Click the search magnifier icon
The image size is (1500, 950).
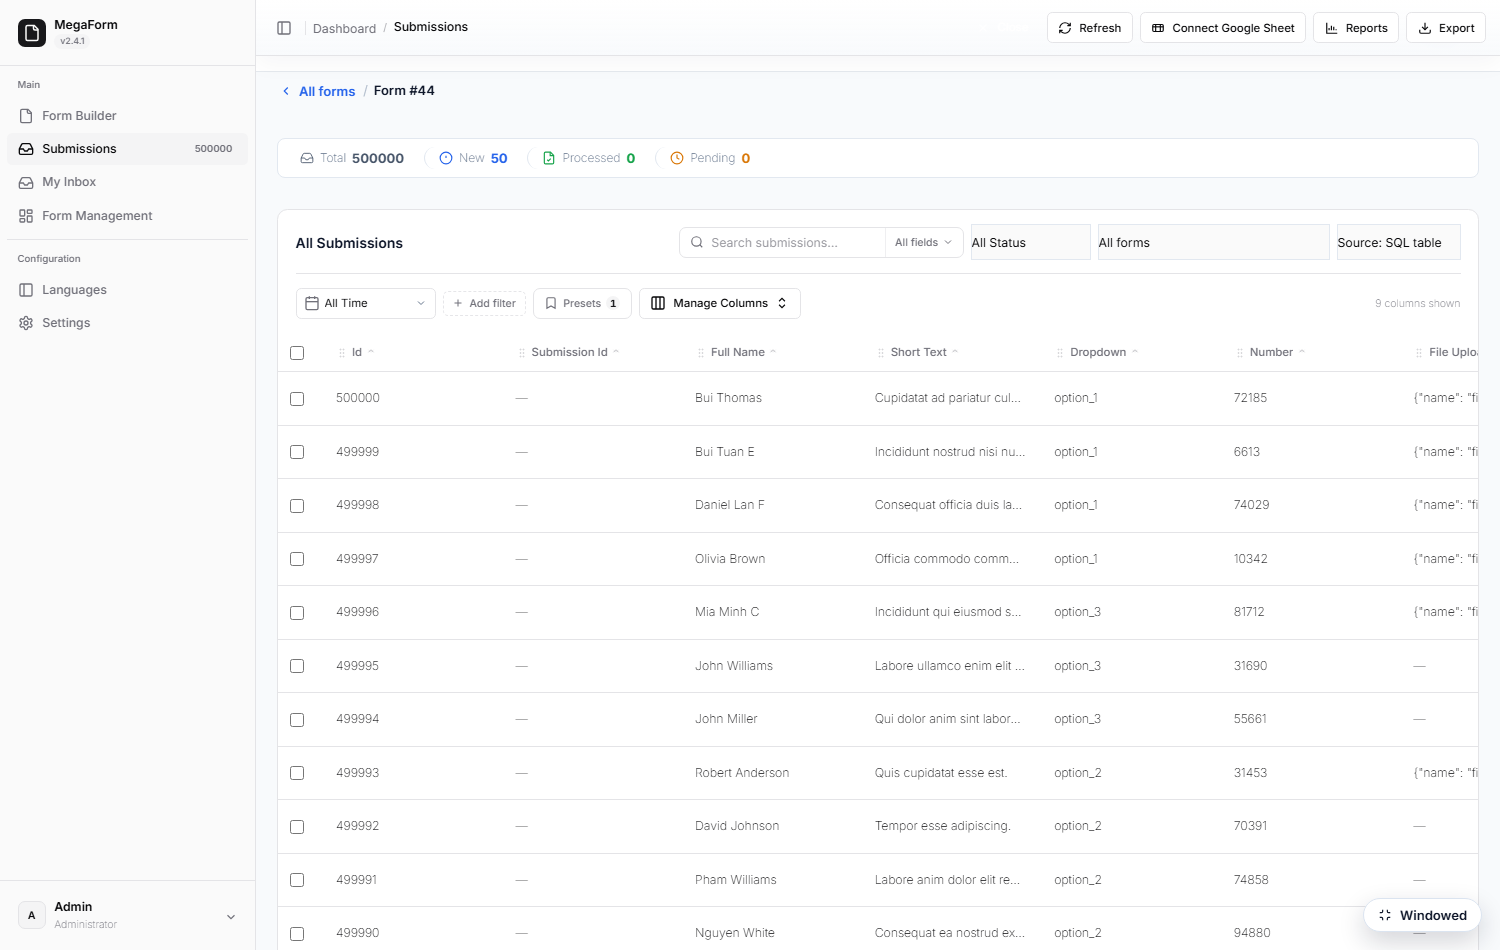[x=697, y=243]
